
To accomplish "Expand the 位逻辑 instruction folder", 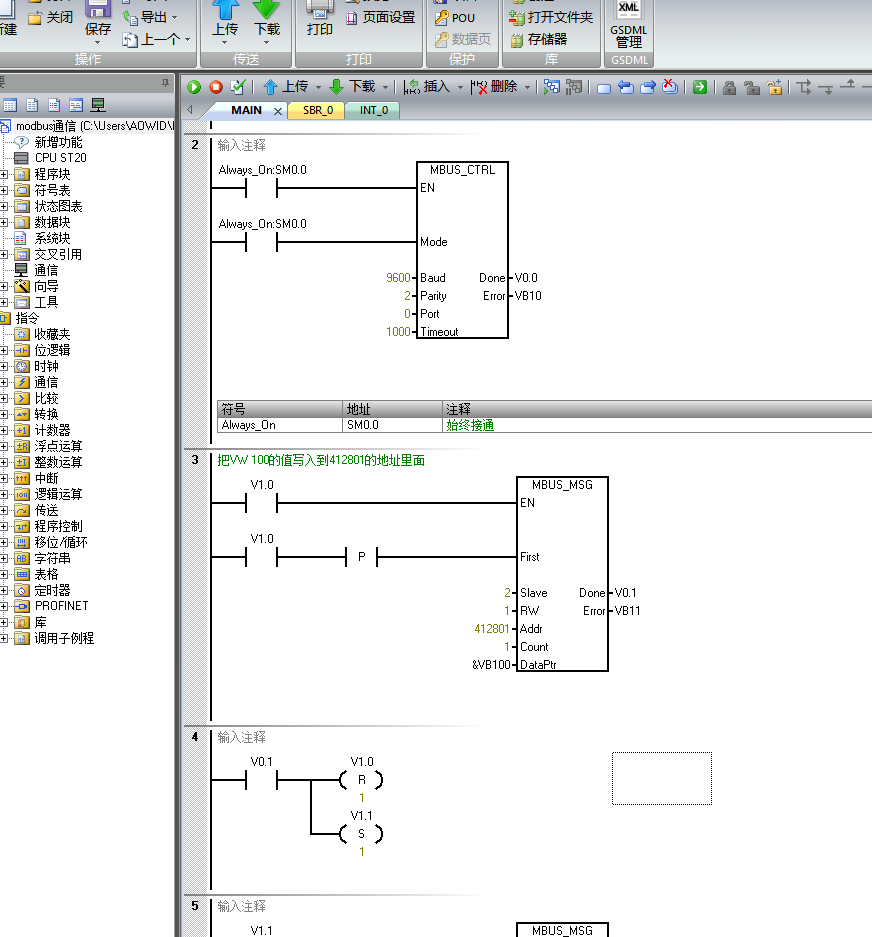I will point(5,350).
